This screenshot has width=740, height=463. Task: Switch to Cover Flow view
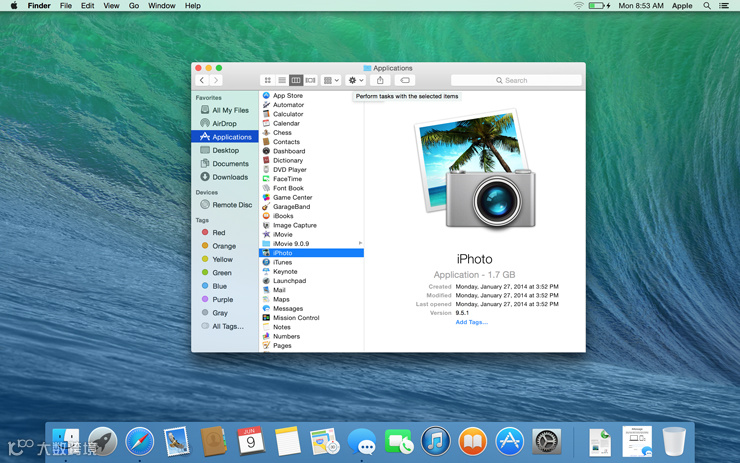point(310,80)
